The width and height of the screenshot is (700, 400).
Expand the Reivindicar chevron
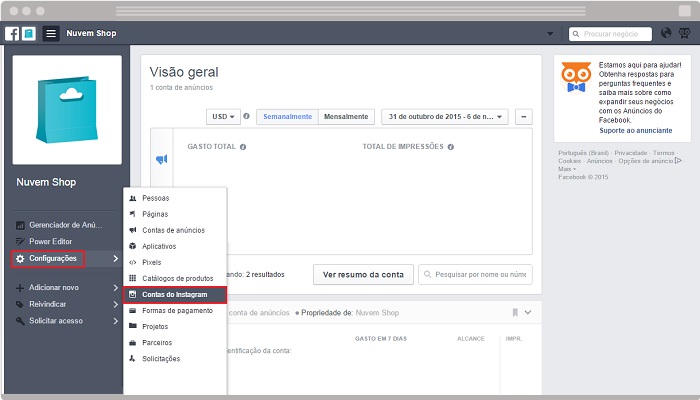[x=116, y=304]
